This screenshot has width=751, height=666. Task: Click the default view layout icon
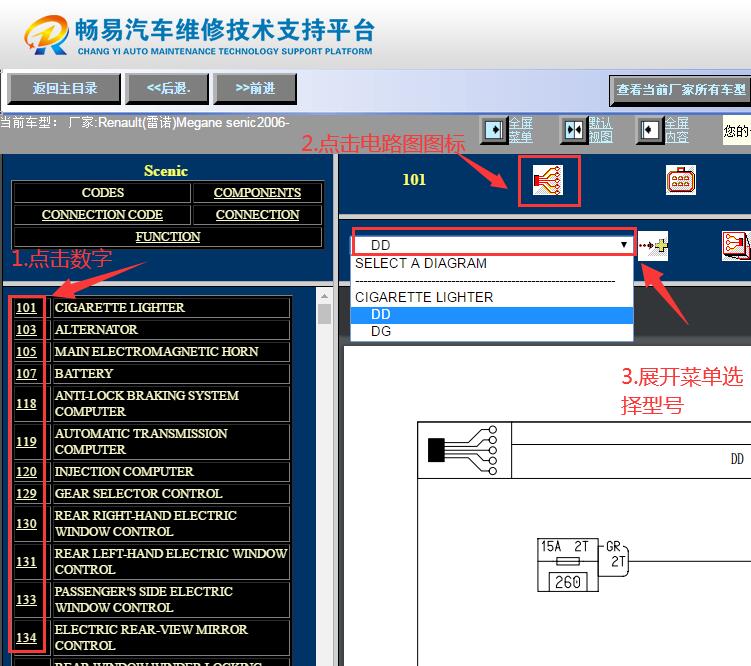click(573, 130)
